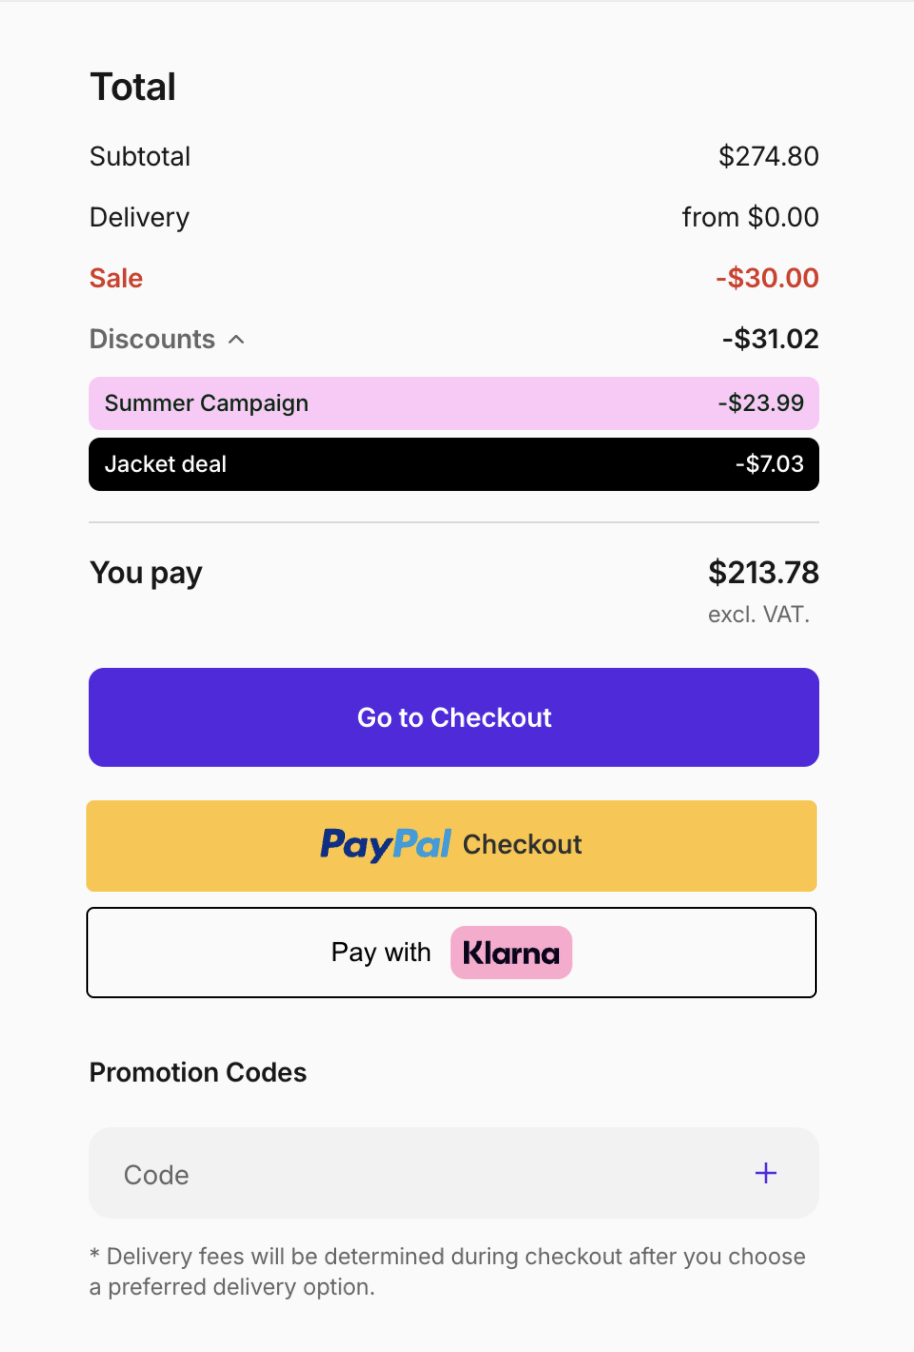The image size is (914, 1352).
Task: Select the Summer Campaign discount row
Action: click(454, 404)
